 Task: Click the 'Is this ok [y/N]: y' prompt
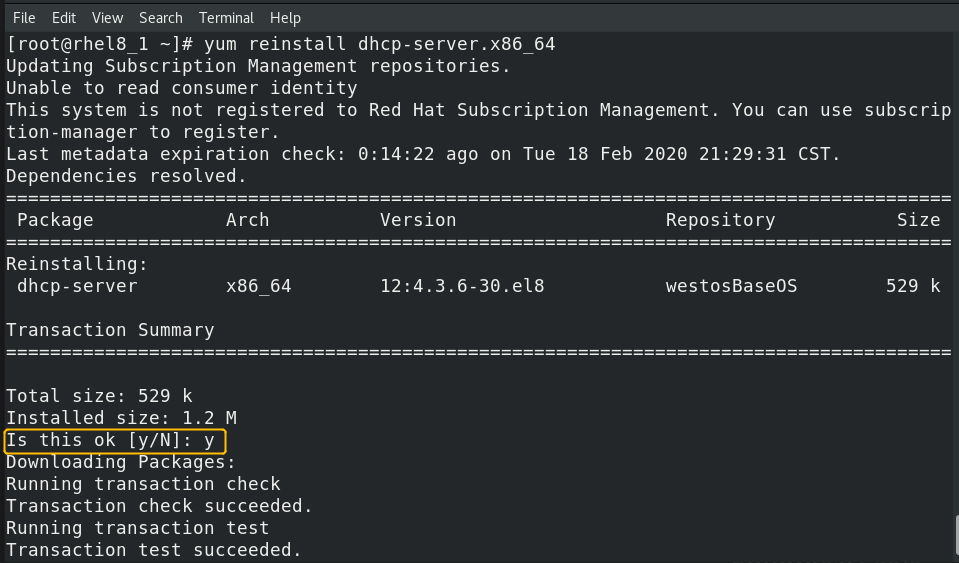115,441
